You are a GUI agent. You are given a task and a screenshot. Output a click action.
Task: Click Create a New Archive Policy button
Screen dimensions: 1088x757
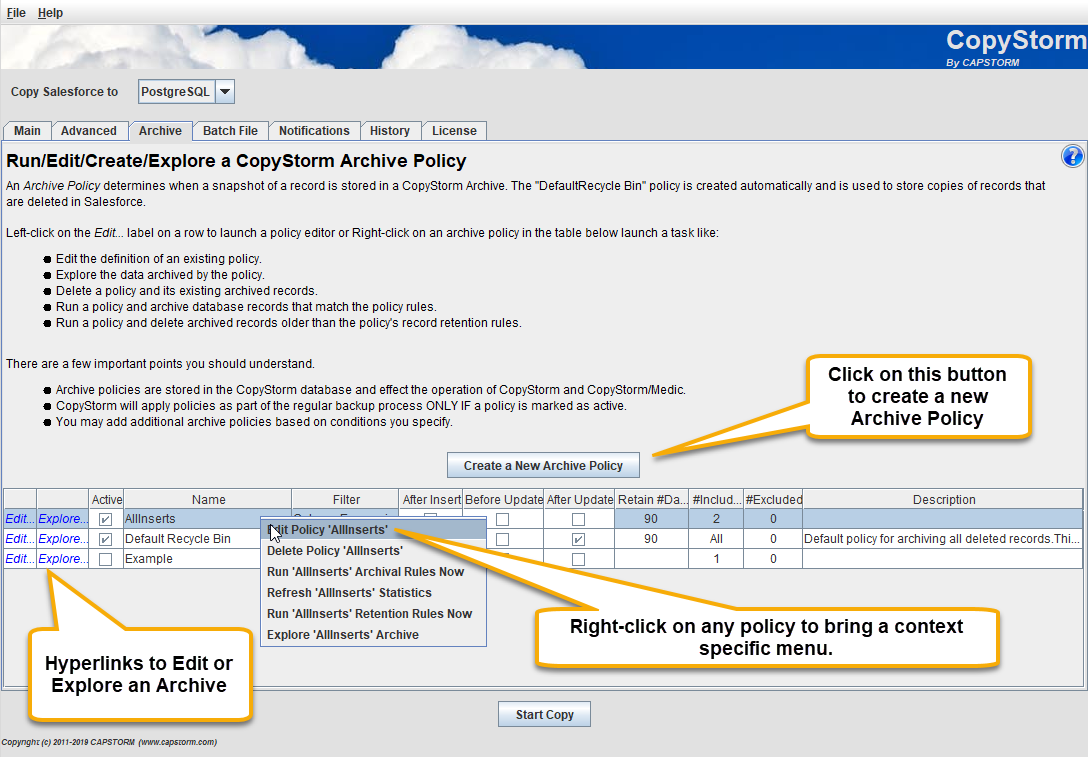coord(543,466)
